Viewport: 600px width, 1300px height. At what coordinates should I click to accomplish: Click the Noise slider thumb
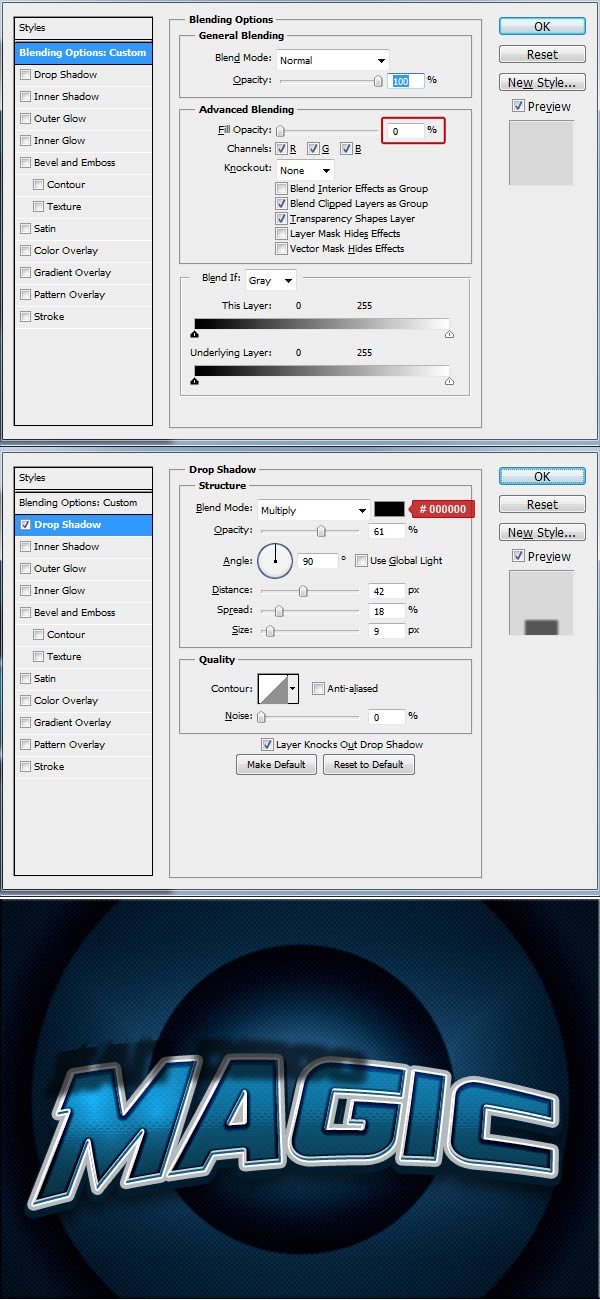(262, 717)
